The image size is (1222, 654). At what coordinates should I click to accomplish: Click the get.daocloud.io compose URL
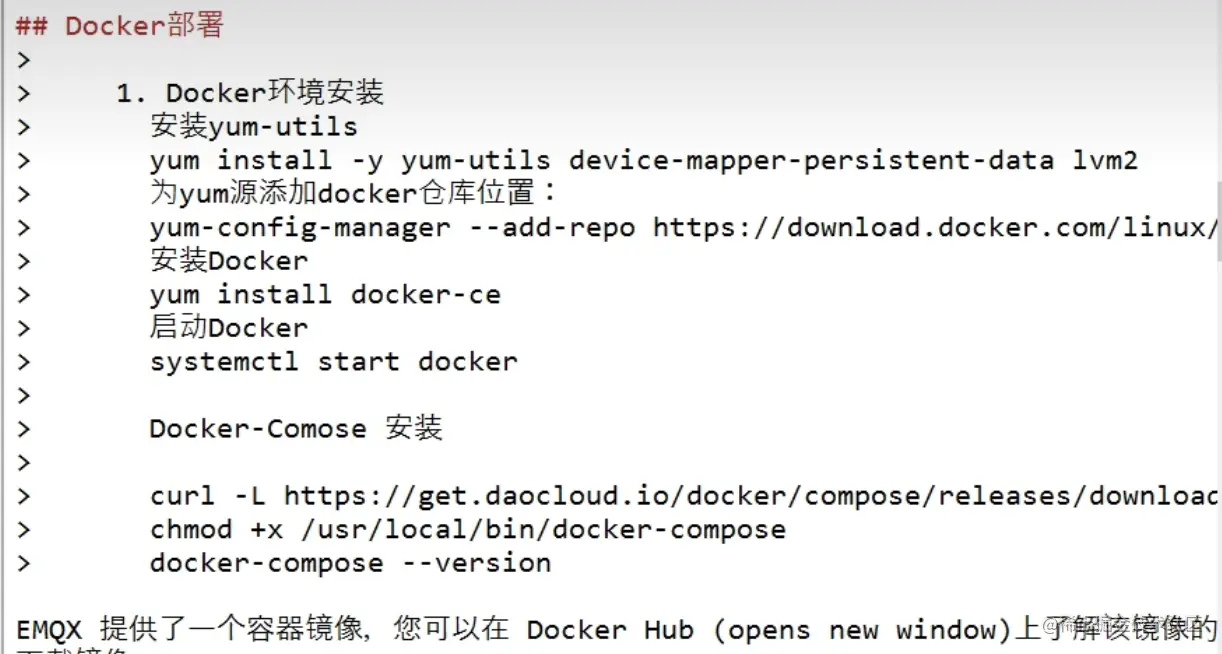click(750, 496)
